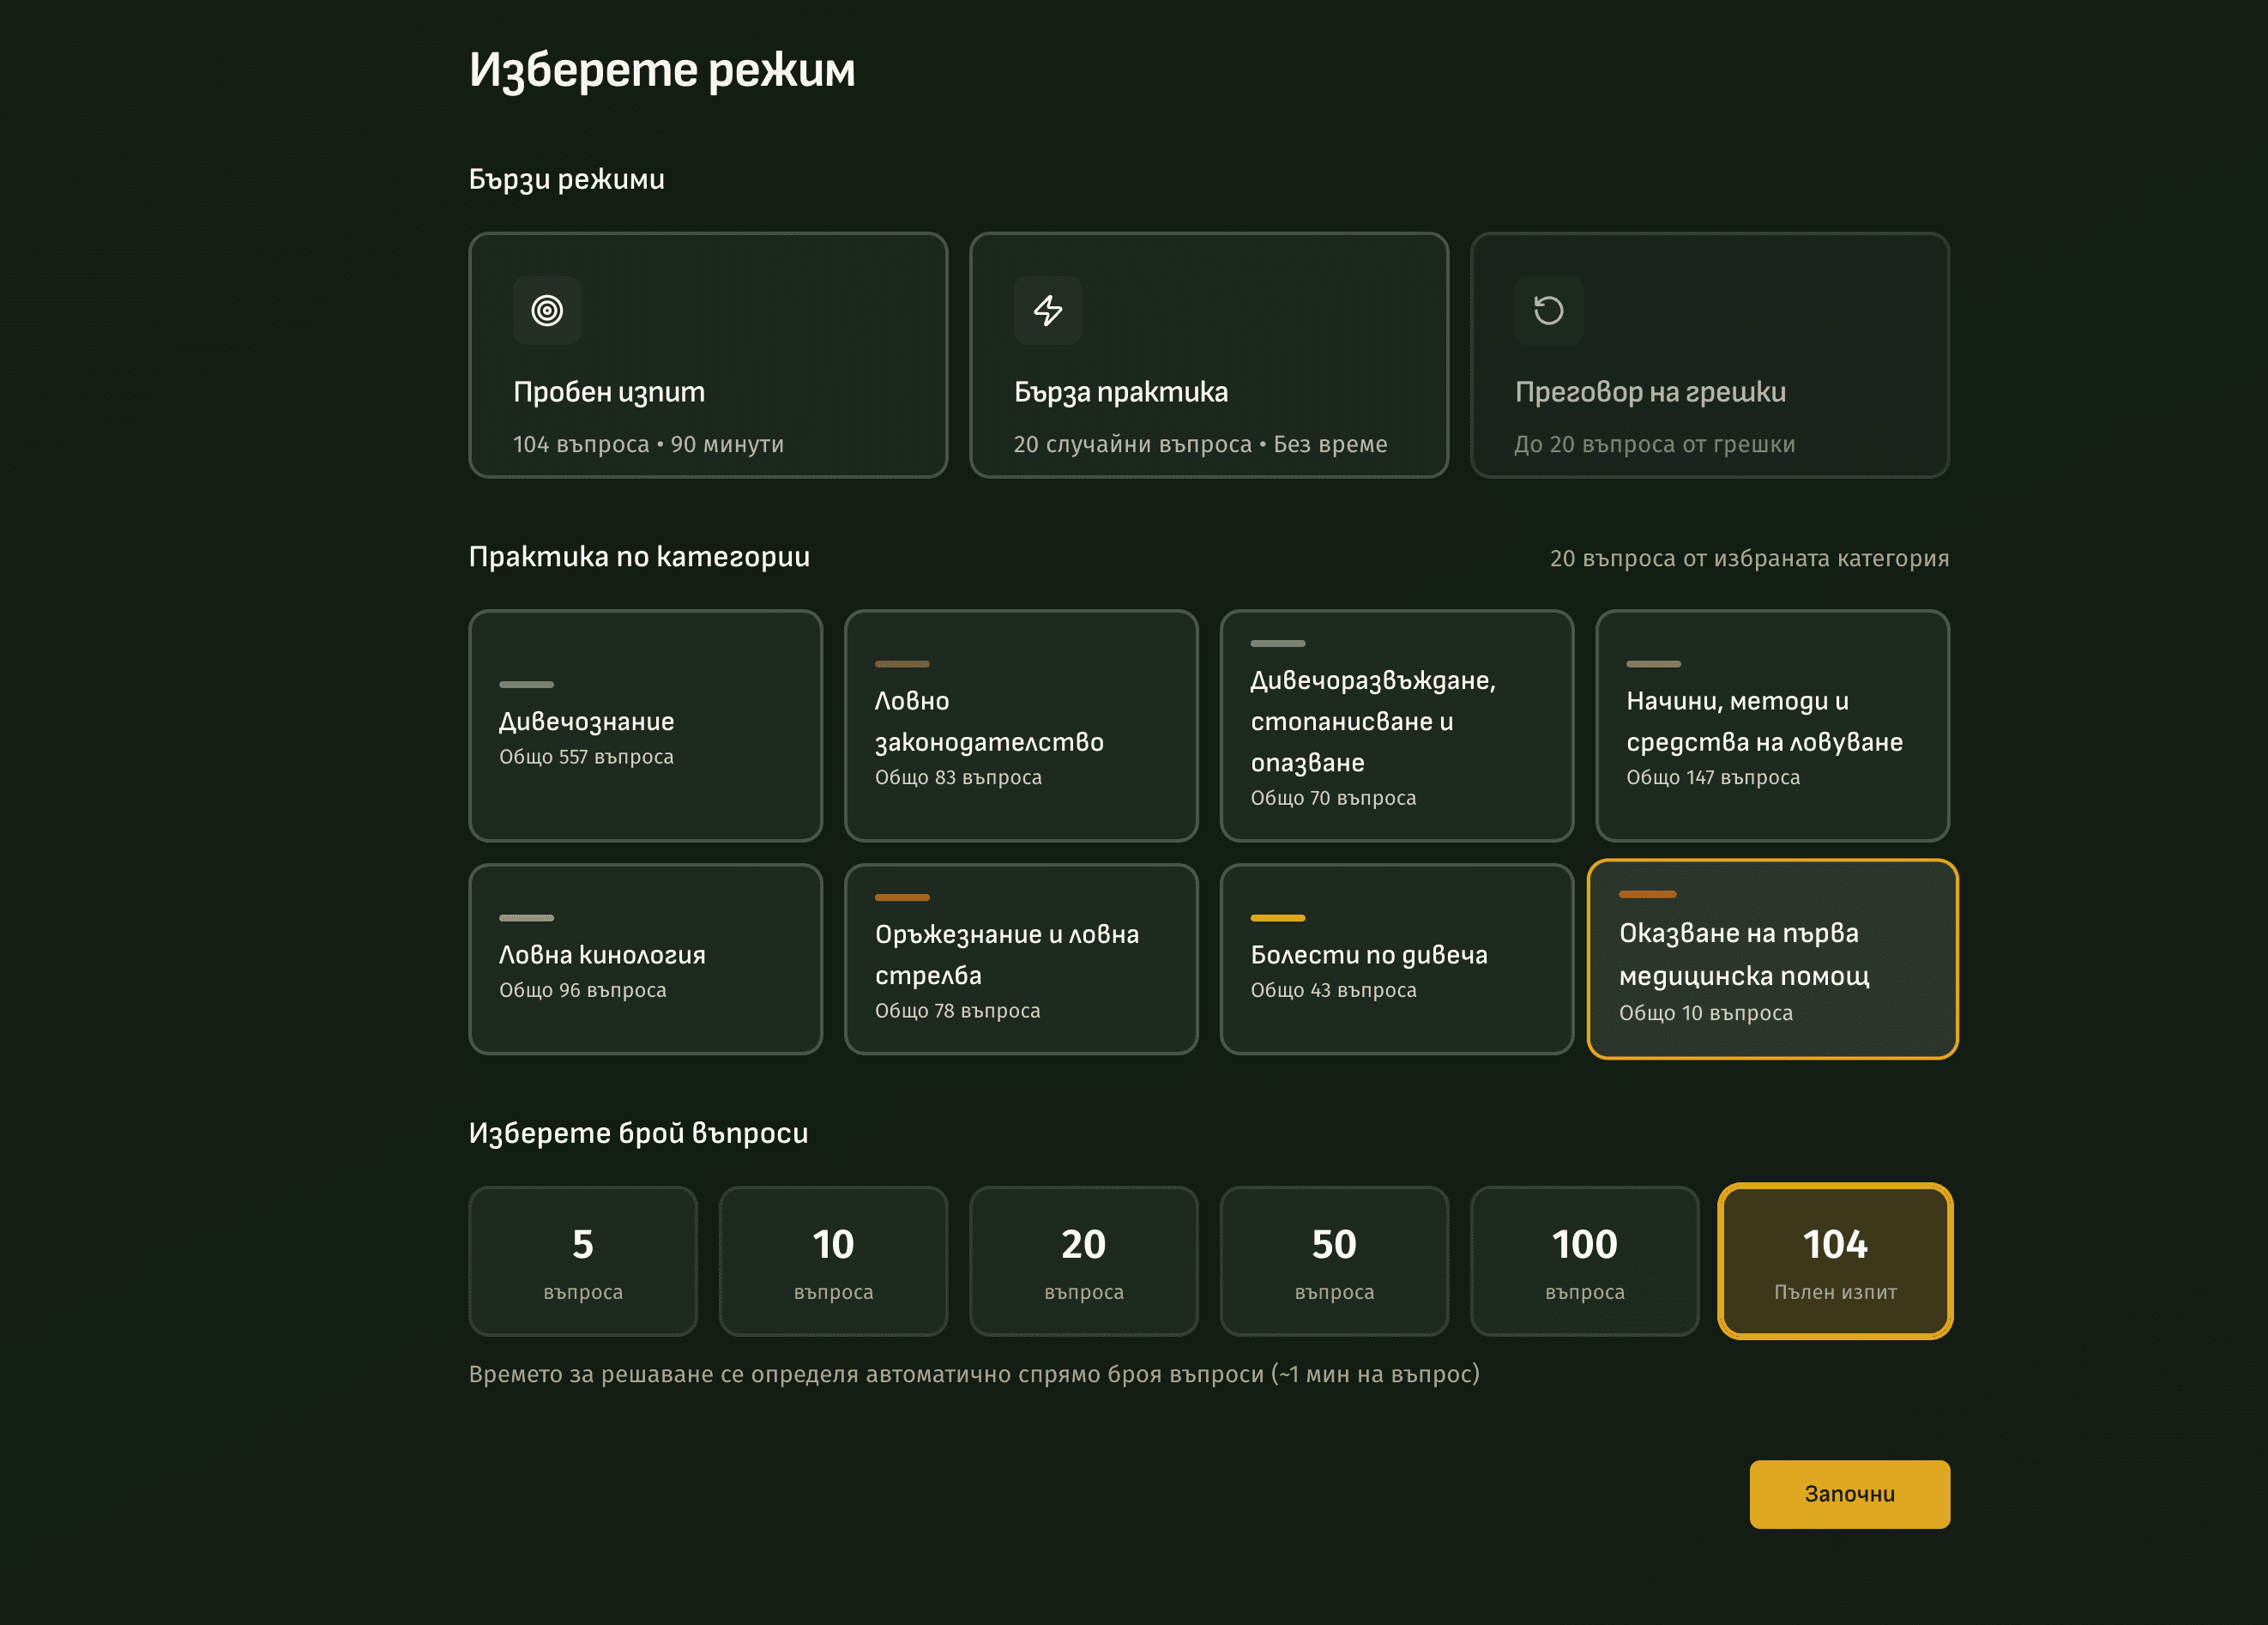Start the Пробен изпит mode
This screenshot has width=2268, height=1625.
point(707,356)
